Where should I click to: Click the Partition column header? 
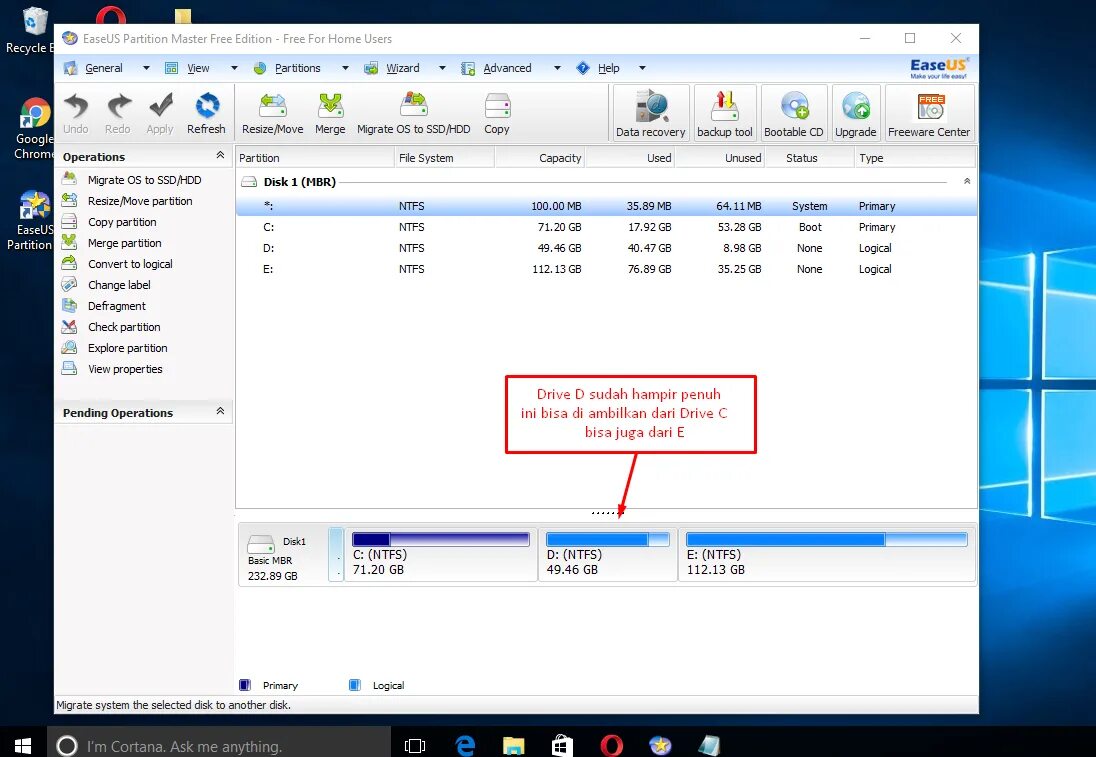(315, 158)
